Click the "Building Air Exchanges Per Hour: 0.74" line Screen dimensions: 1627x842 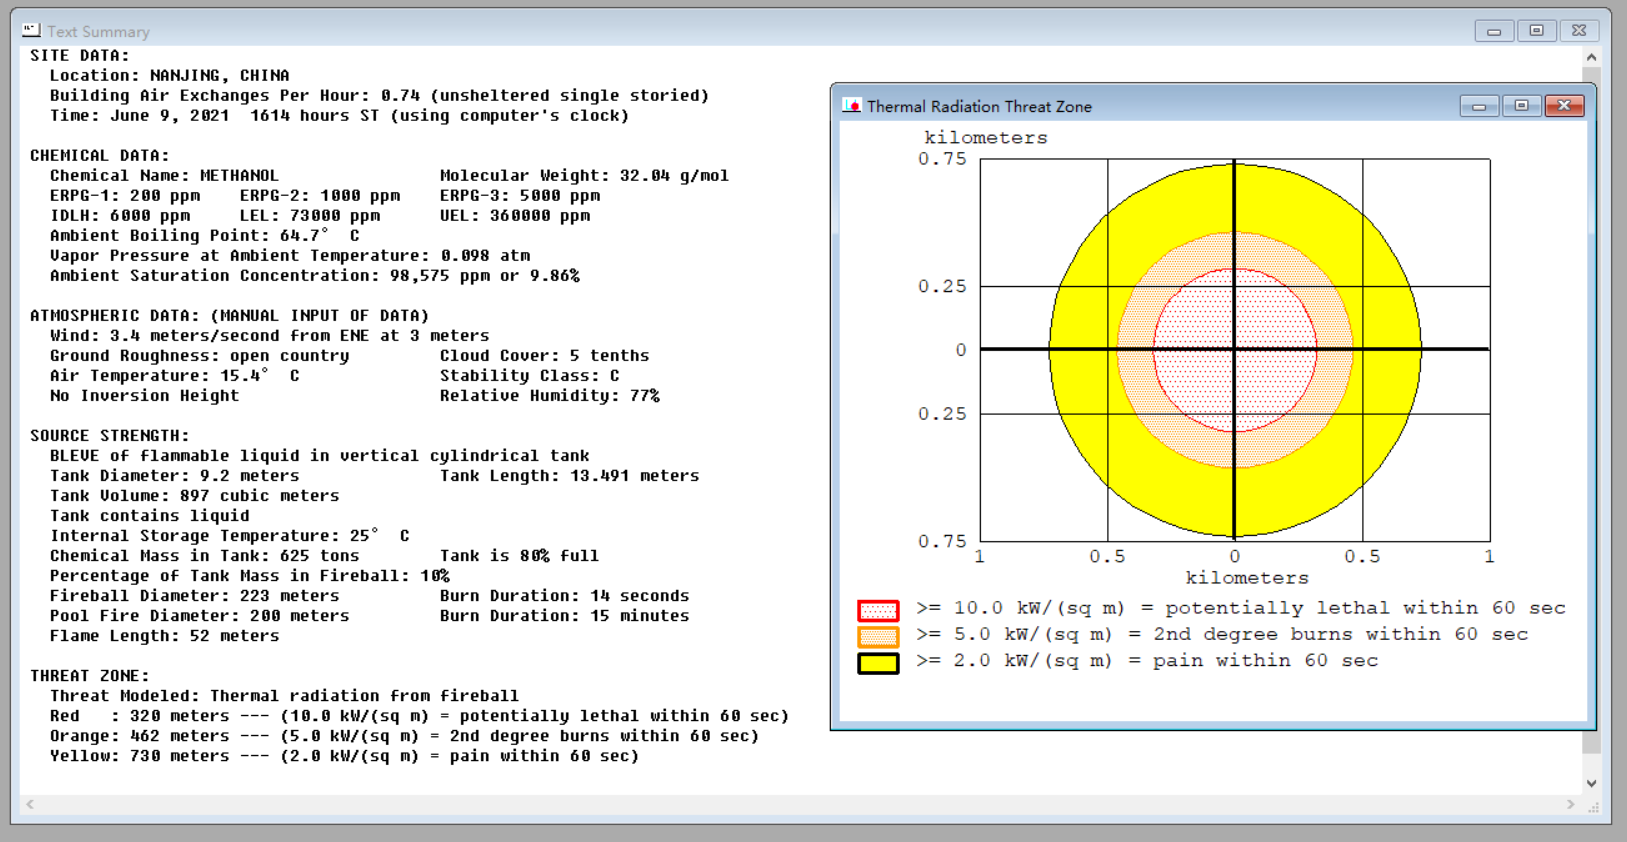click(380, 96)
